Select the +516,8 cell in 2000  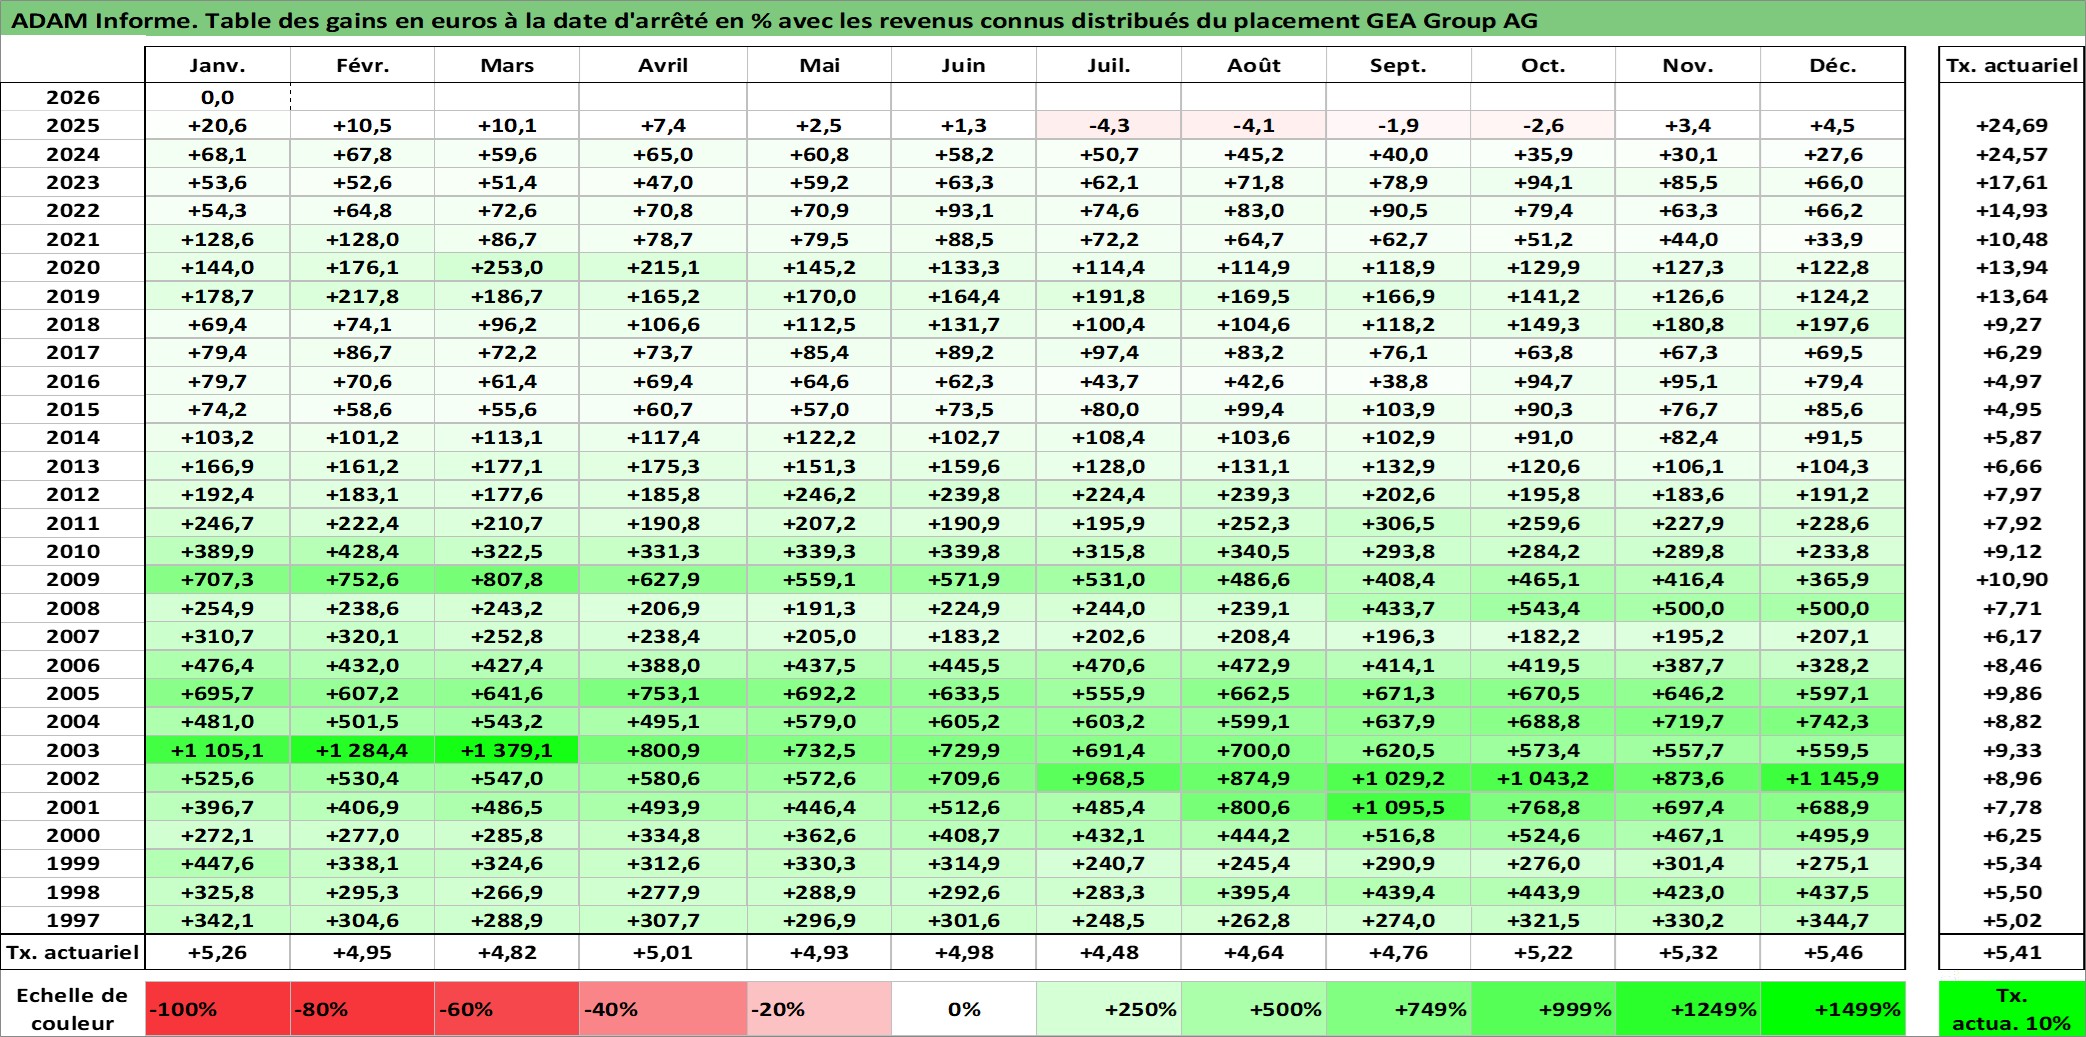pyautogui.click(x=1398, y=835)
